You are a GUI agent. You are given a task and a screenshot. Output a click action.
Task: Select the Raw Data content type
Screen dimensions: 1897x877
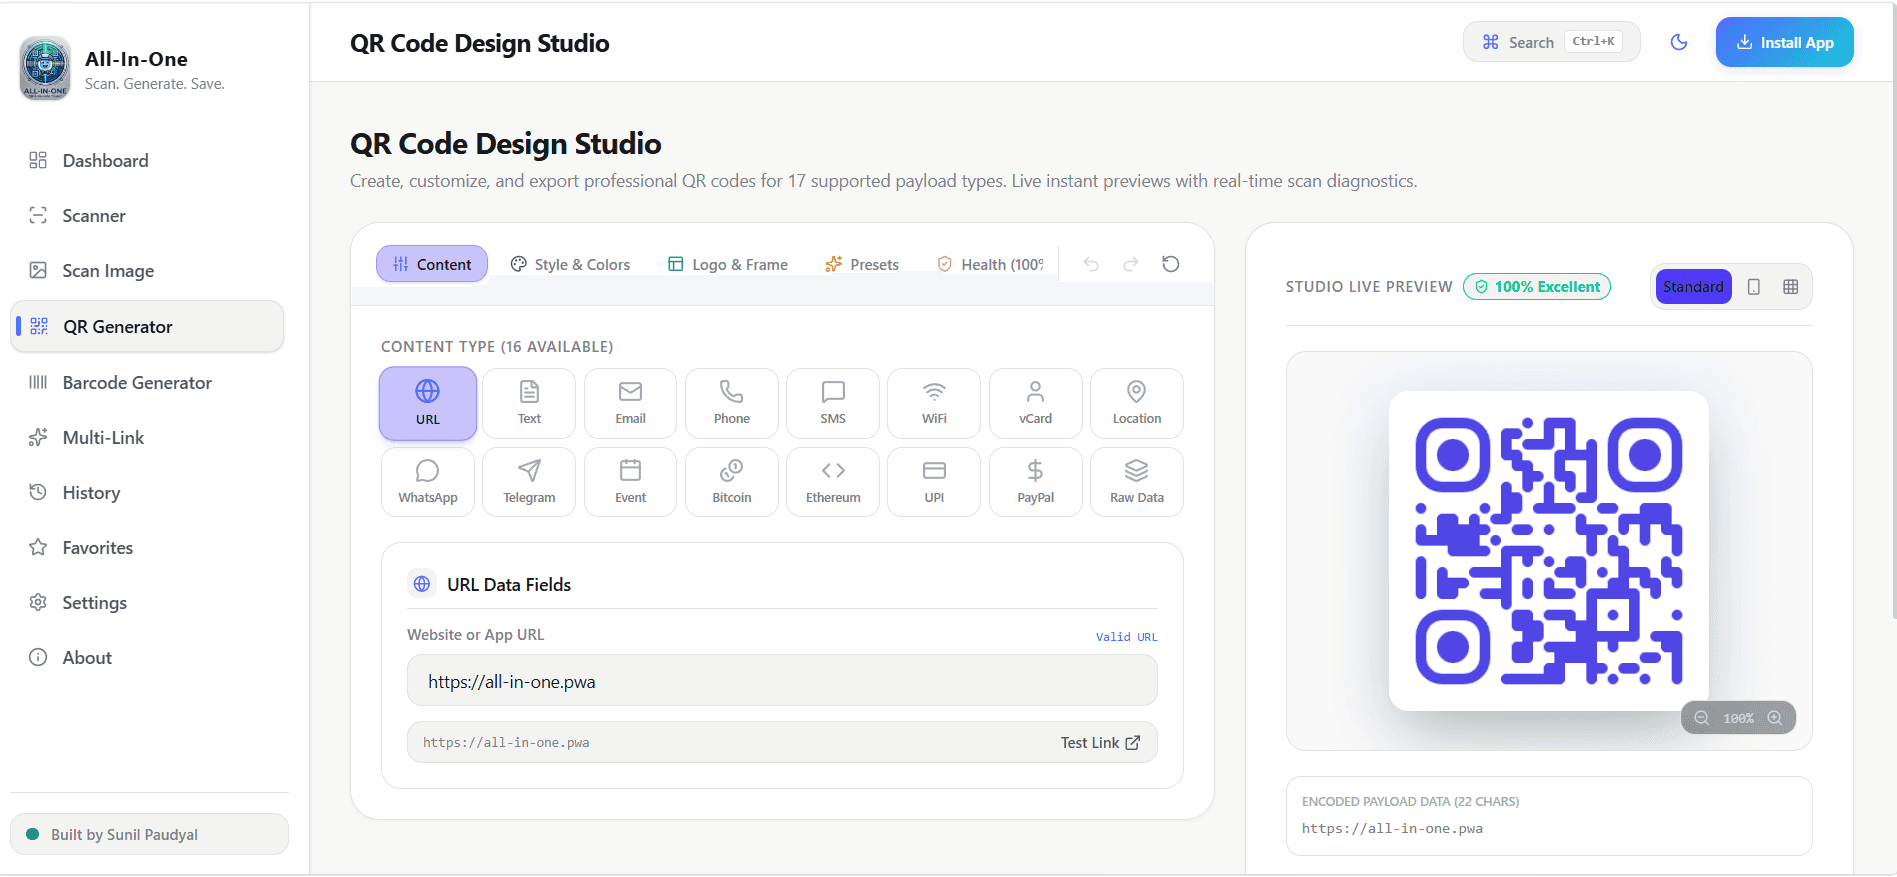point(1137,482)
